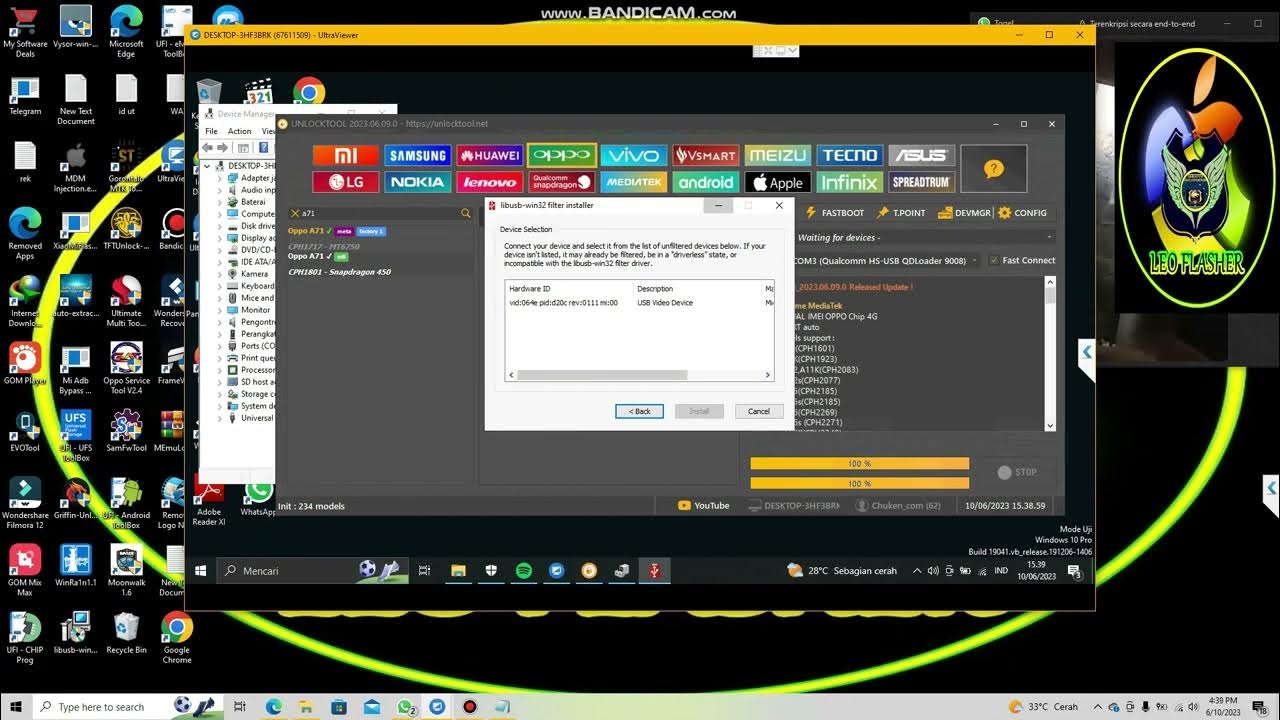Click the upper 100 % progress bar

(x=860, y=464)
